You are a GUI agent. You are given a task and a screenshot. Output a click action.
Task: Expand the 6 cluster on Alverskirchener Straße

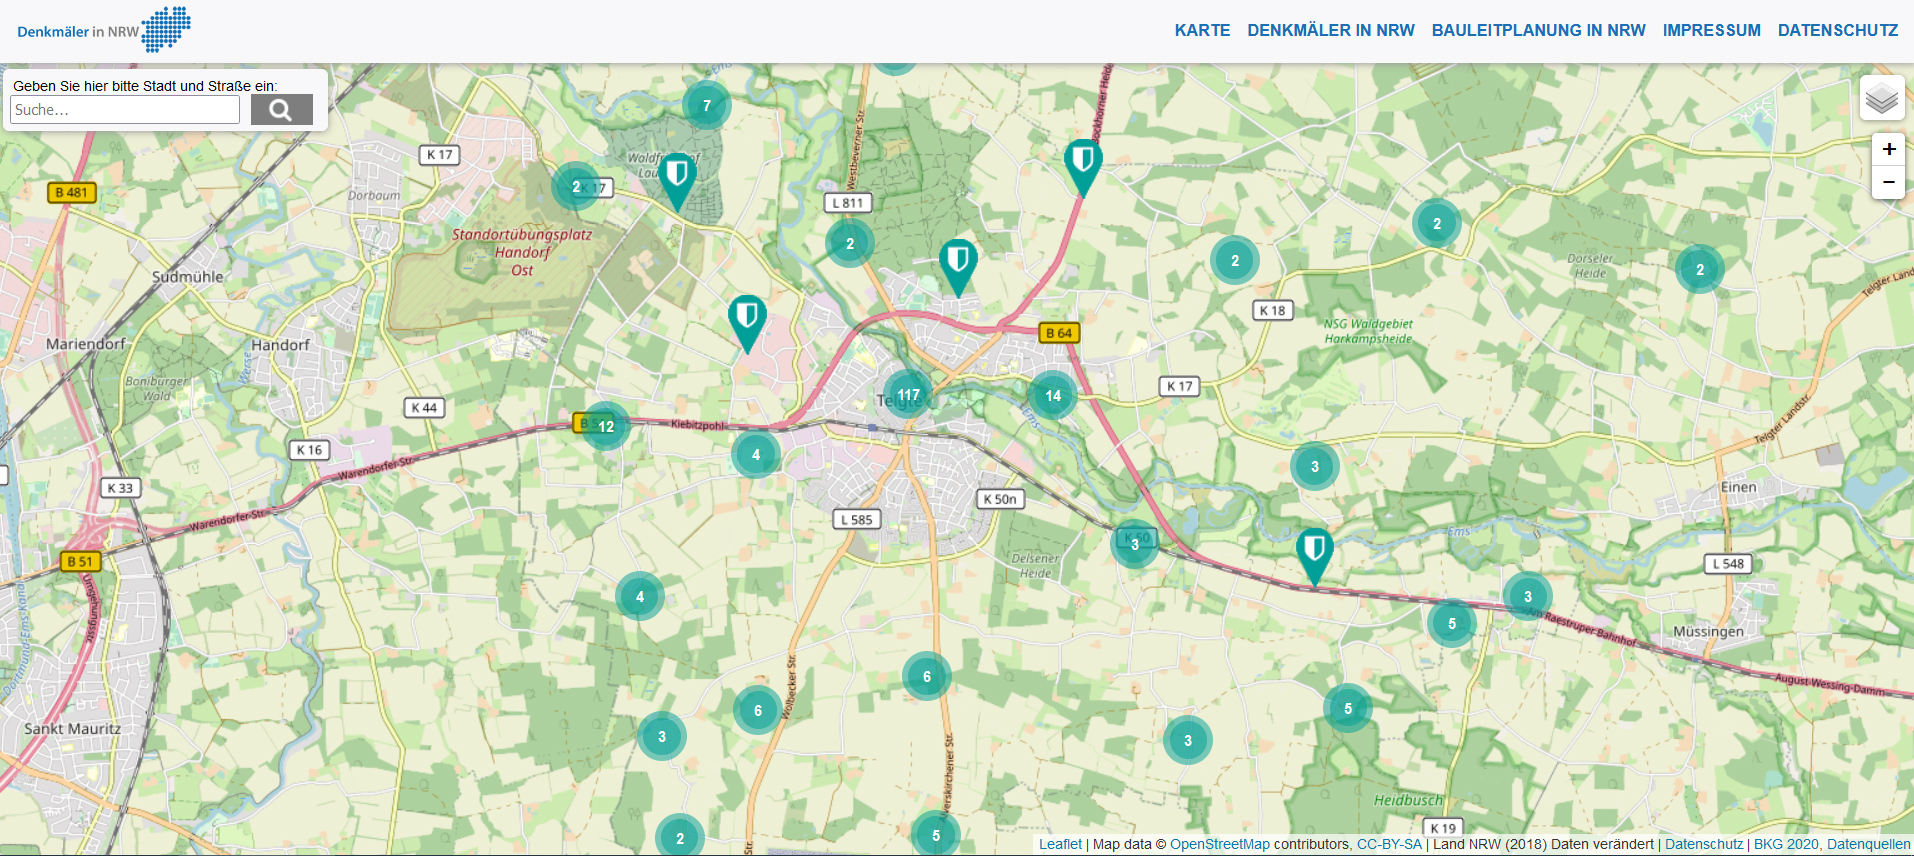[927, 677]
